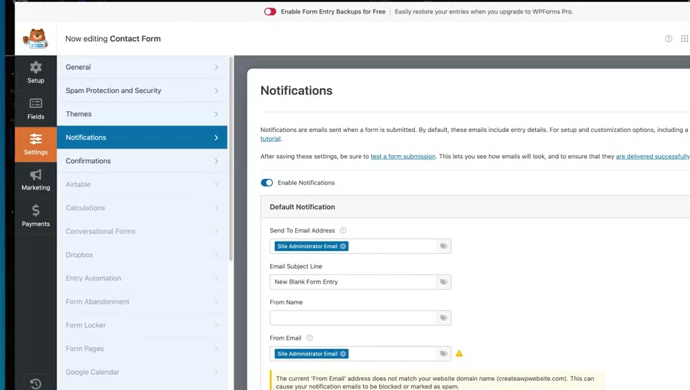690x390 pixels.
Task: Click the Notifications page heading
Action: [296, 90]
